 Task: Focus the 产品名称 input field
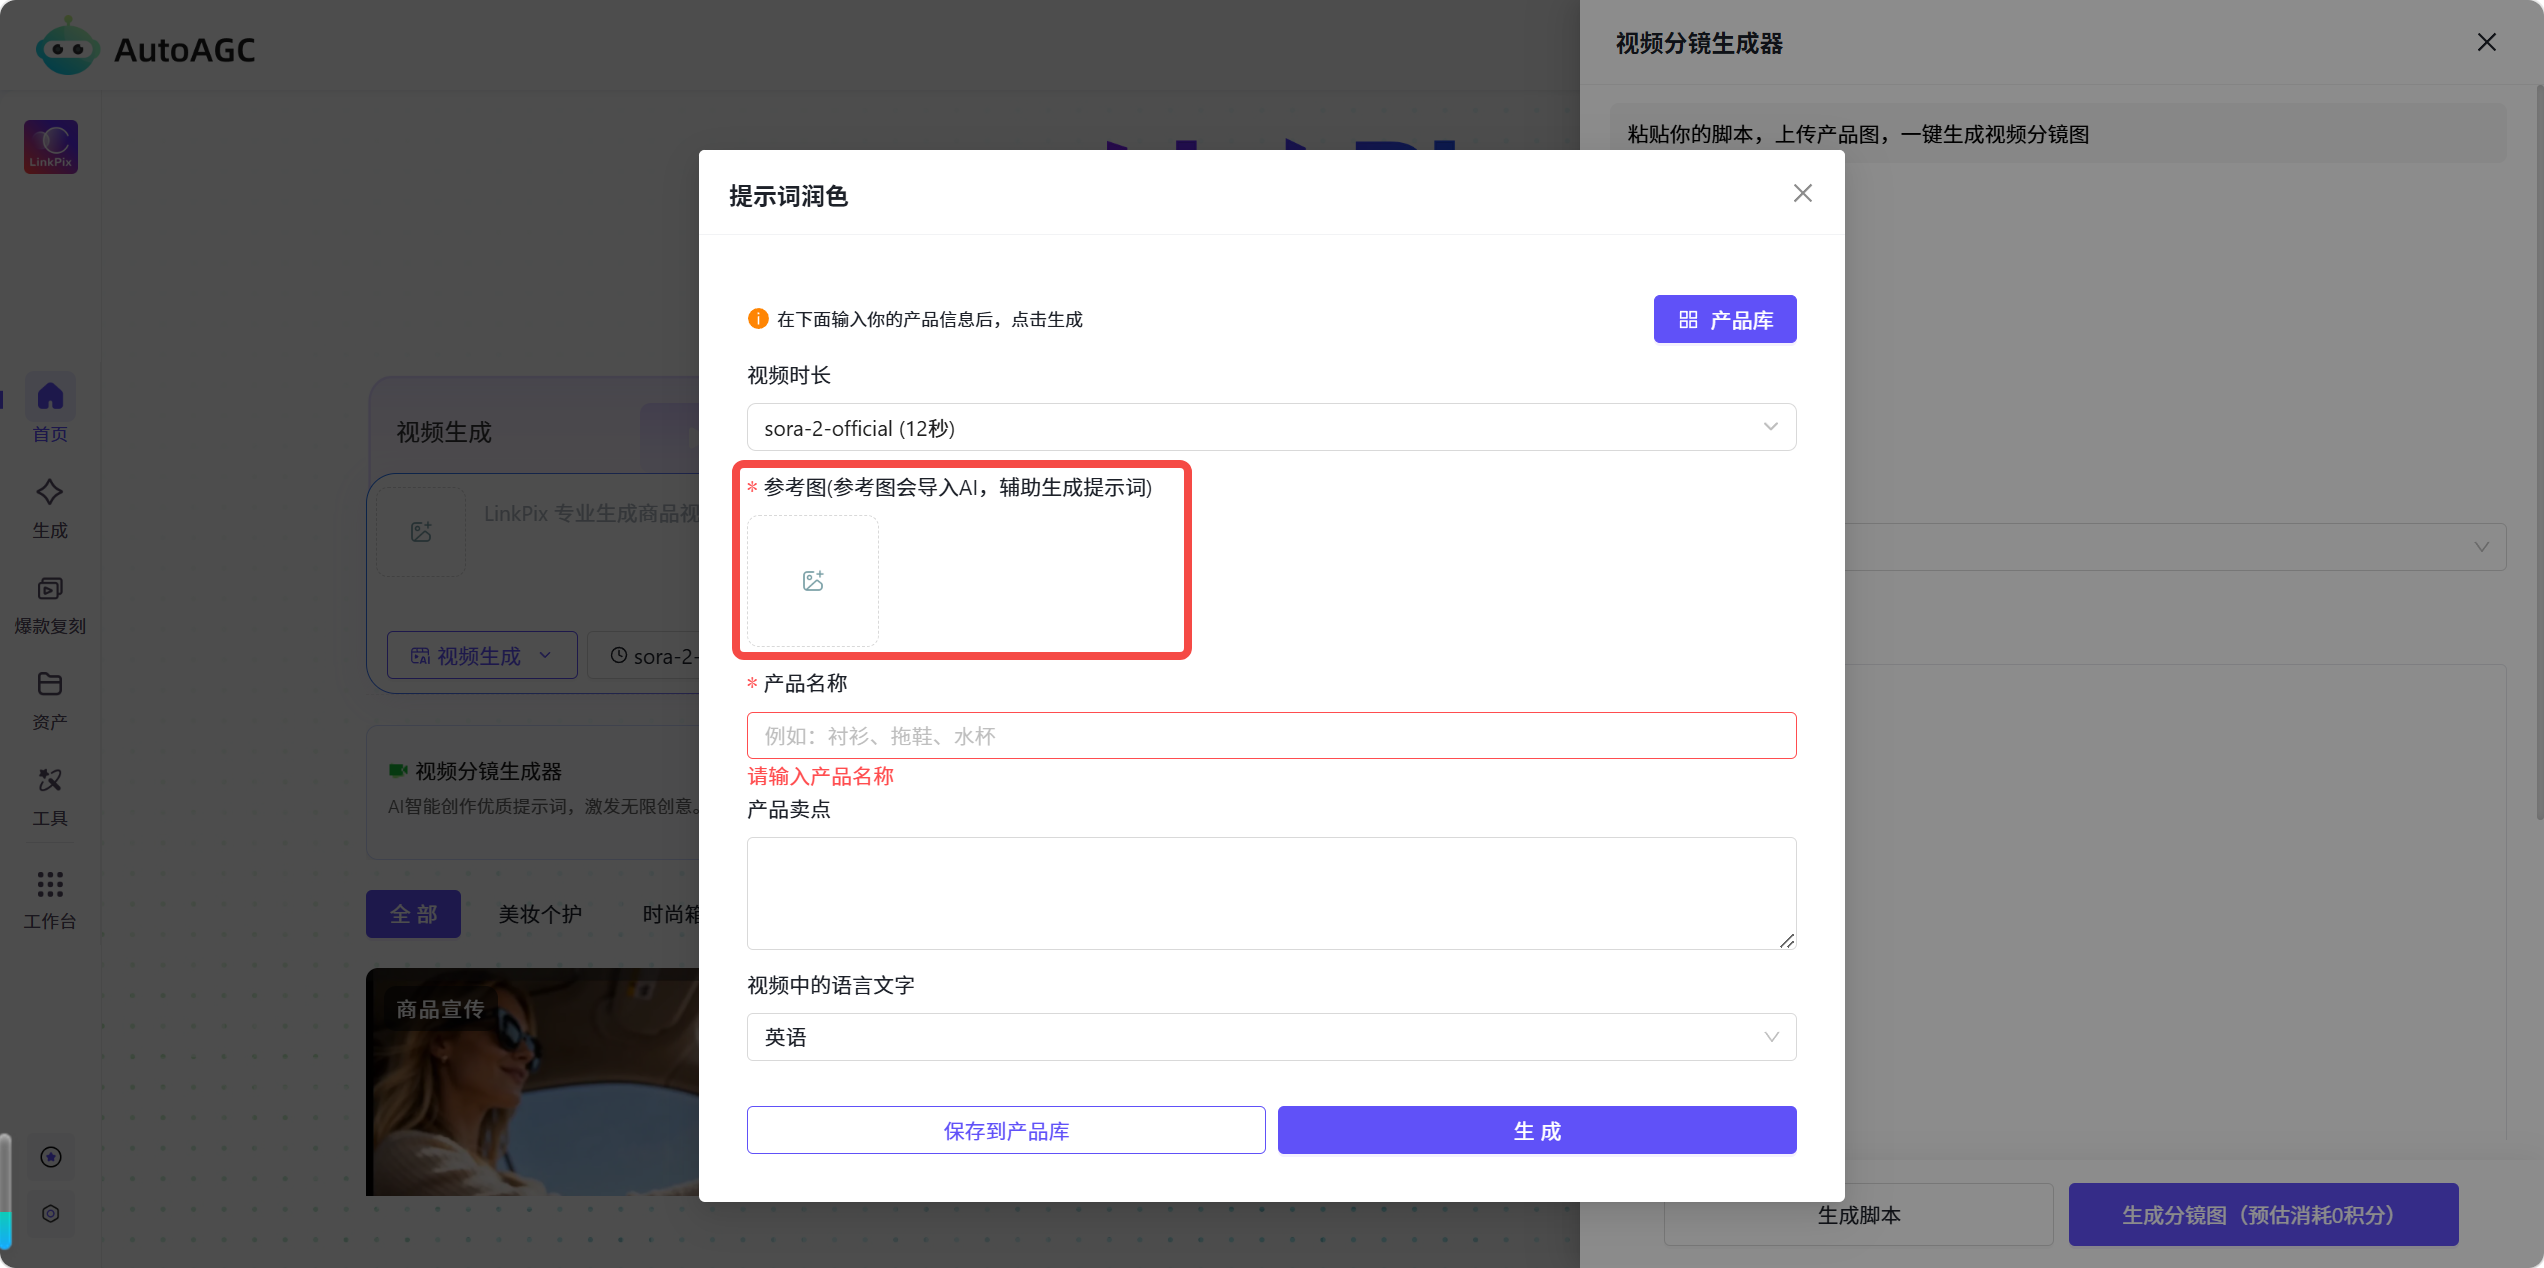coord(1271,735)
